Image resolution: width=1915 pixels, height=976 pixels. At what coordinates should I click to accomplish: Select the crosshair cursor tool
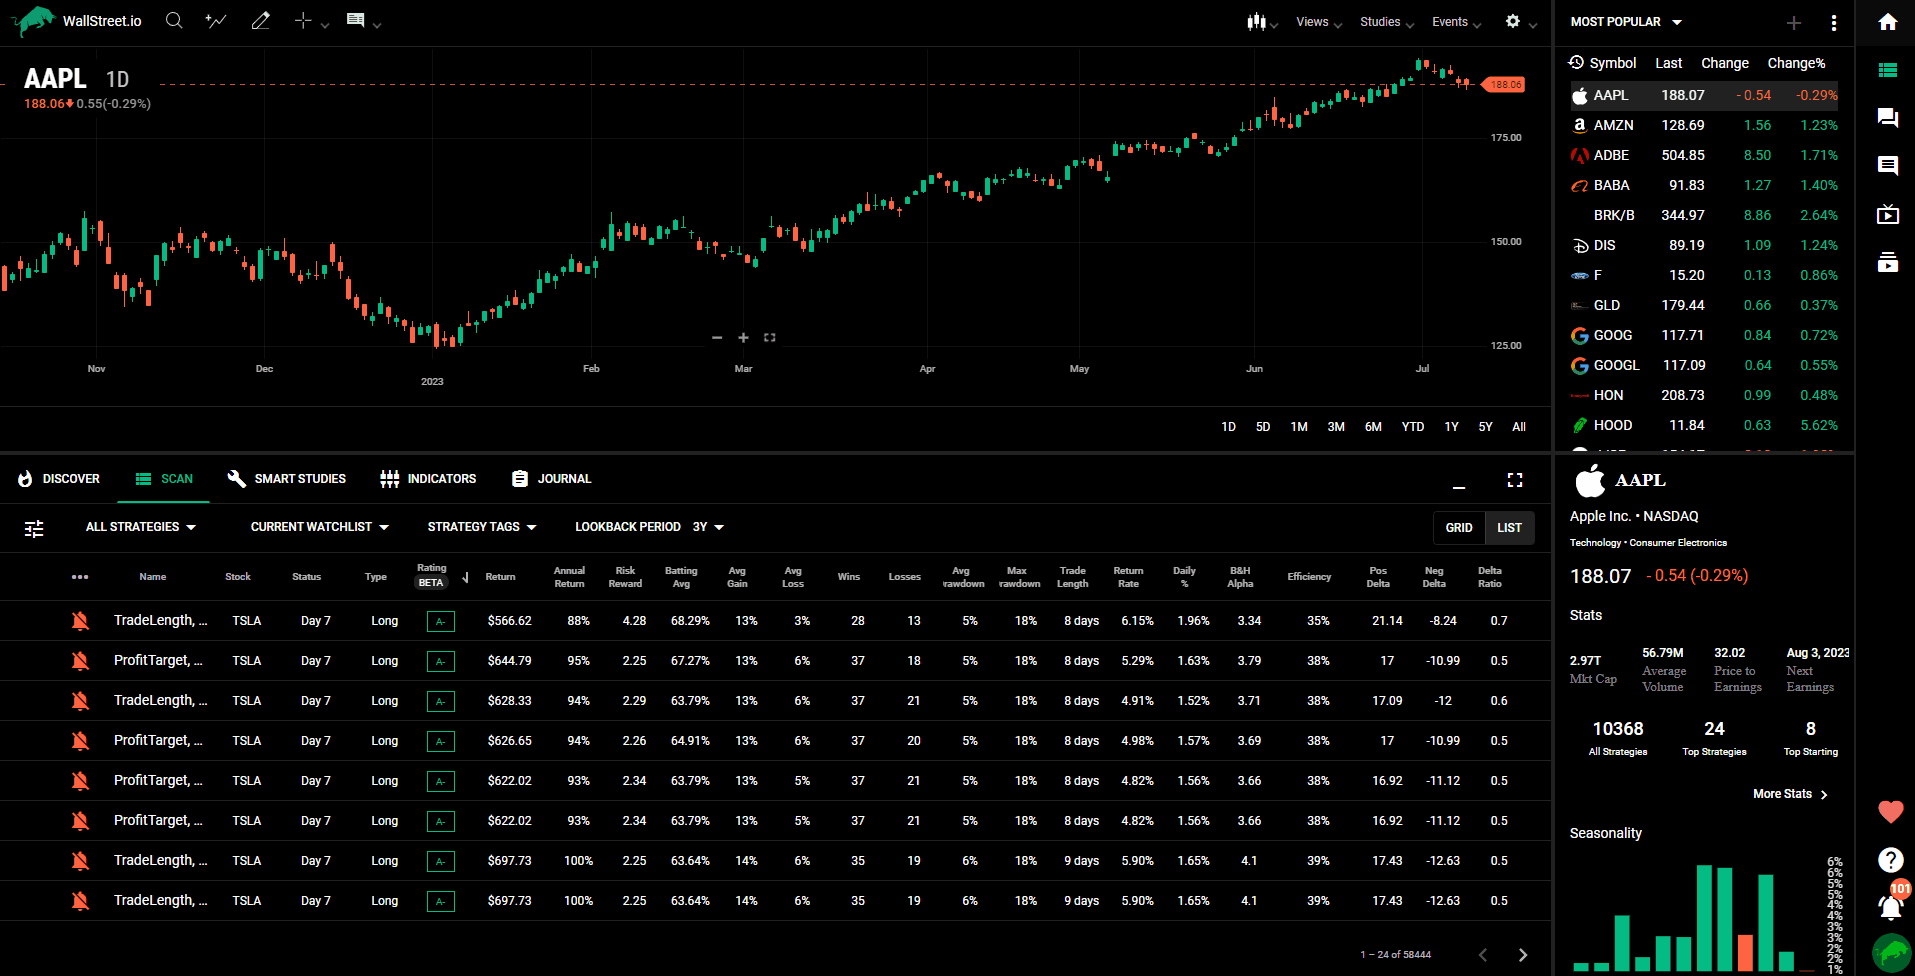(303, 21)
